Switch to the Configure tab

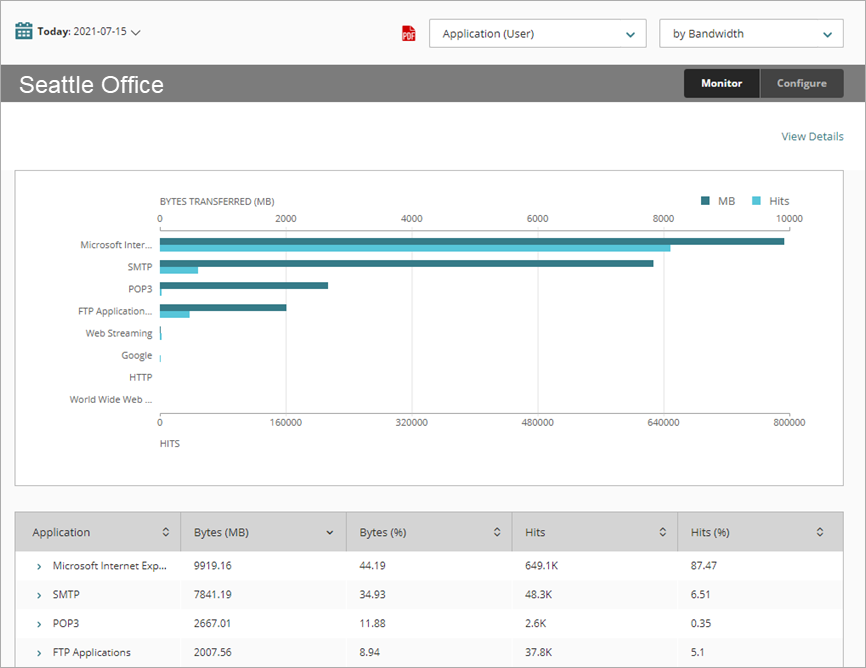tap(802, 83)
